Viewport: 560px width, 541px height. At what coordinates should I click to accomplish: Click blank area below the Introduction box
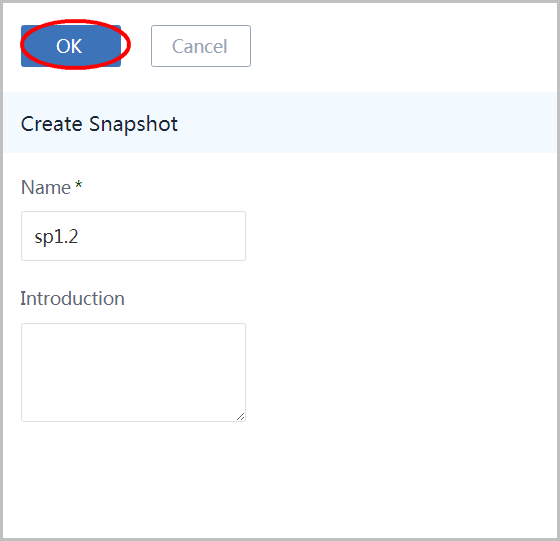pyautogui.click(x=280, y=479)
